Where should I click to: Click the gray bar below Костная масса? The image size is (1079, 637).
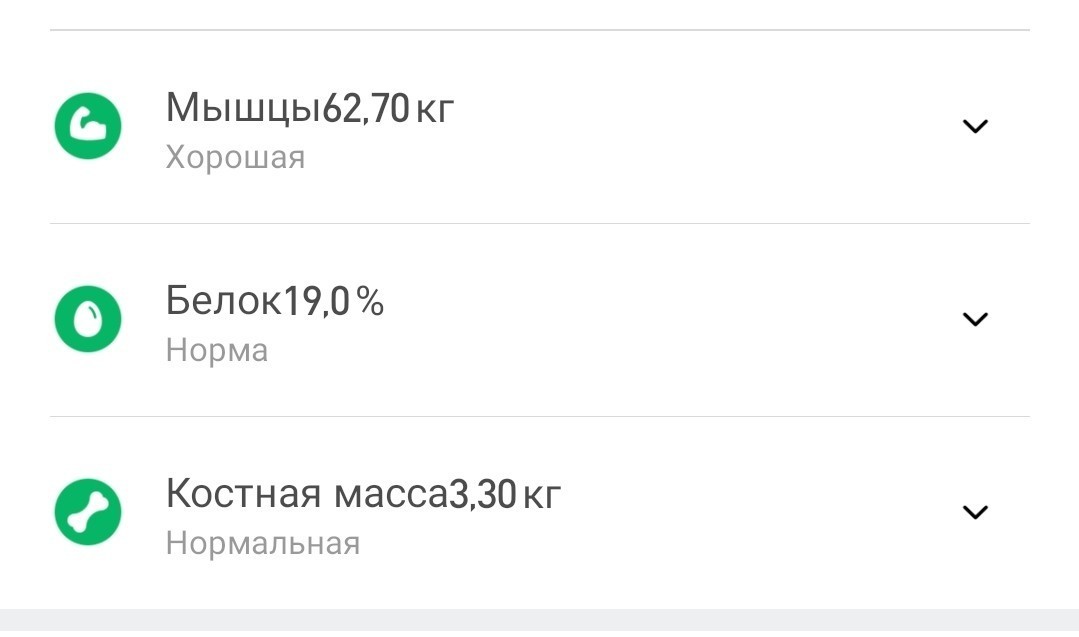(x=540, y=622)
